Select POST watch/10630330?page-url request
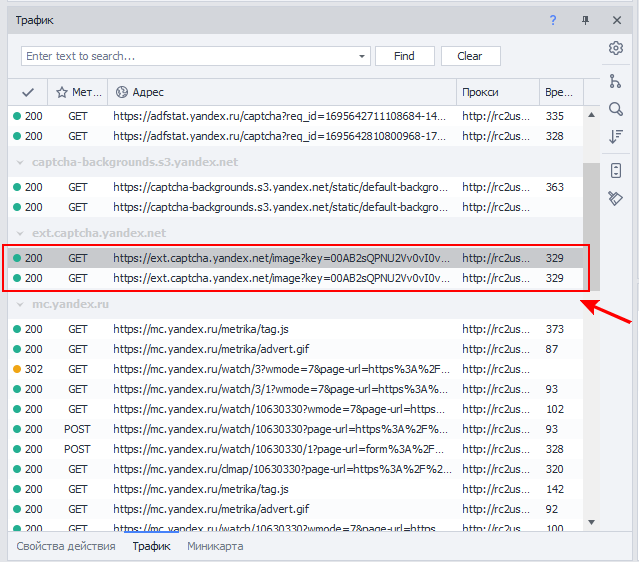Viewport: 639px width, 562px height. 295,429
